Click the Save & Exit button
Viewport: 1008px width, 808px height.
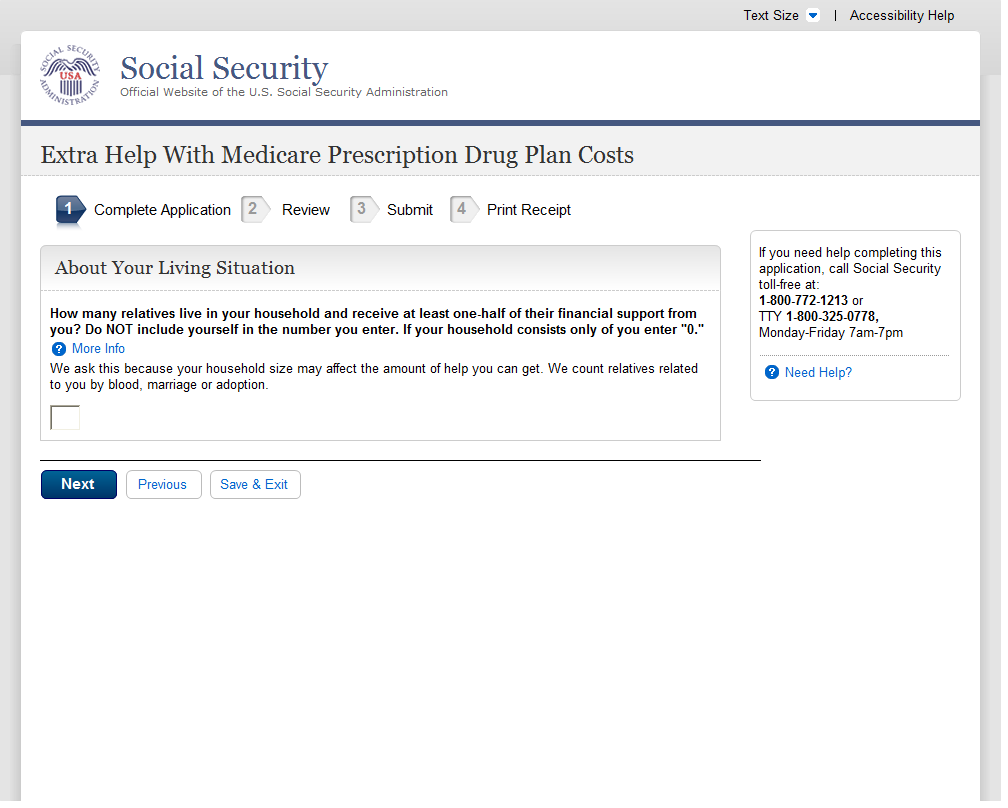(254, 485)
